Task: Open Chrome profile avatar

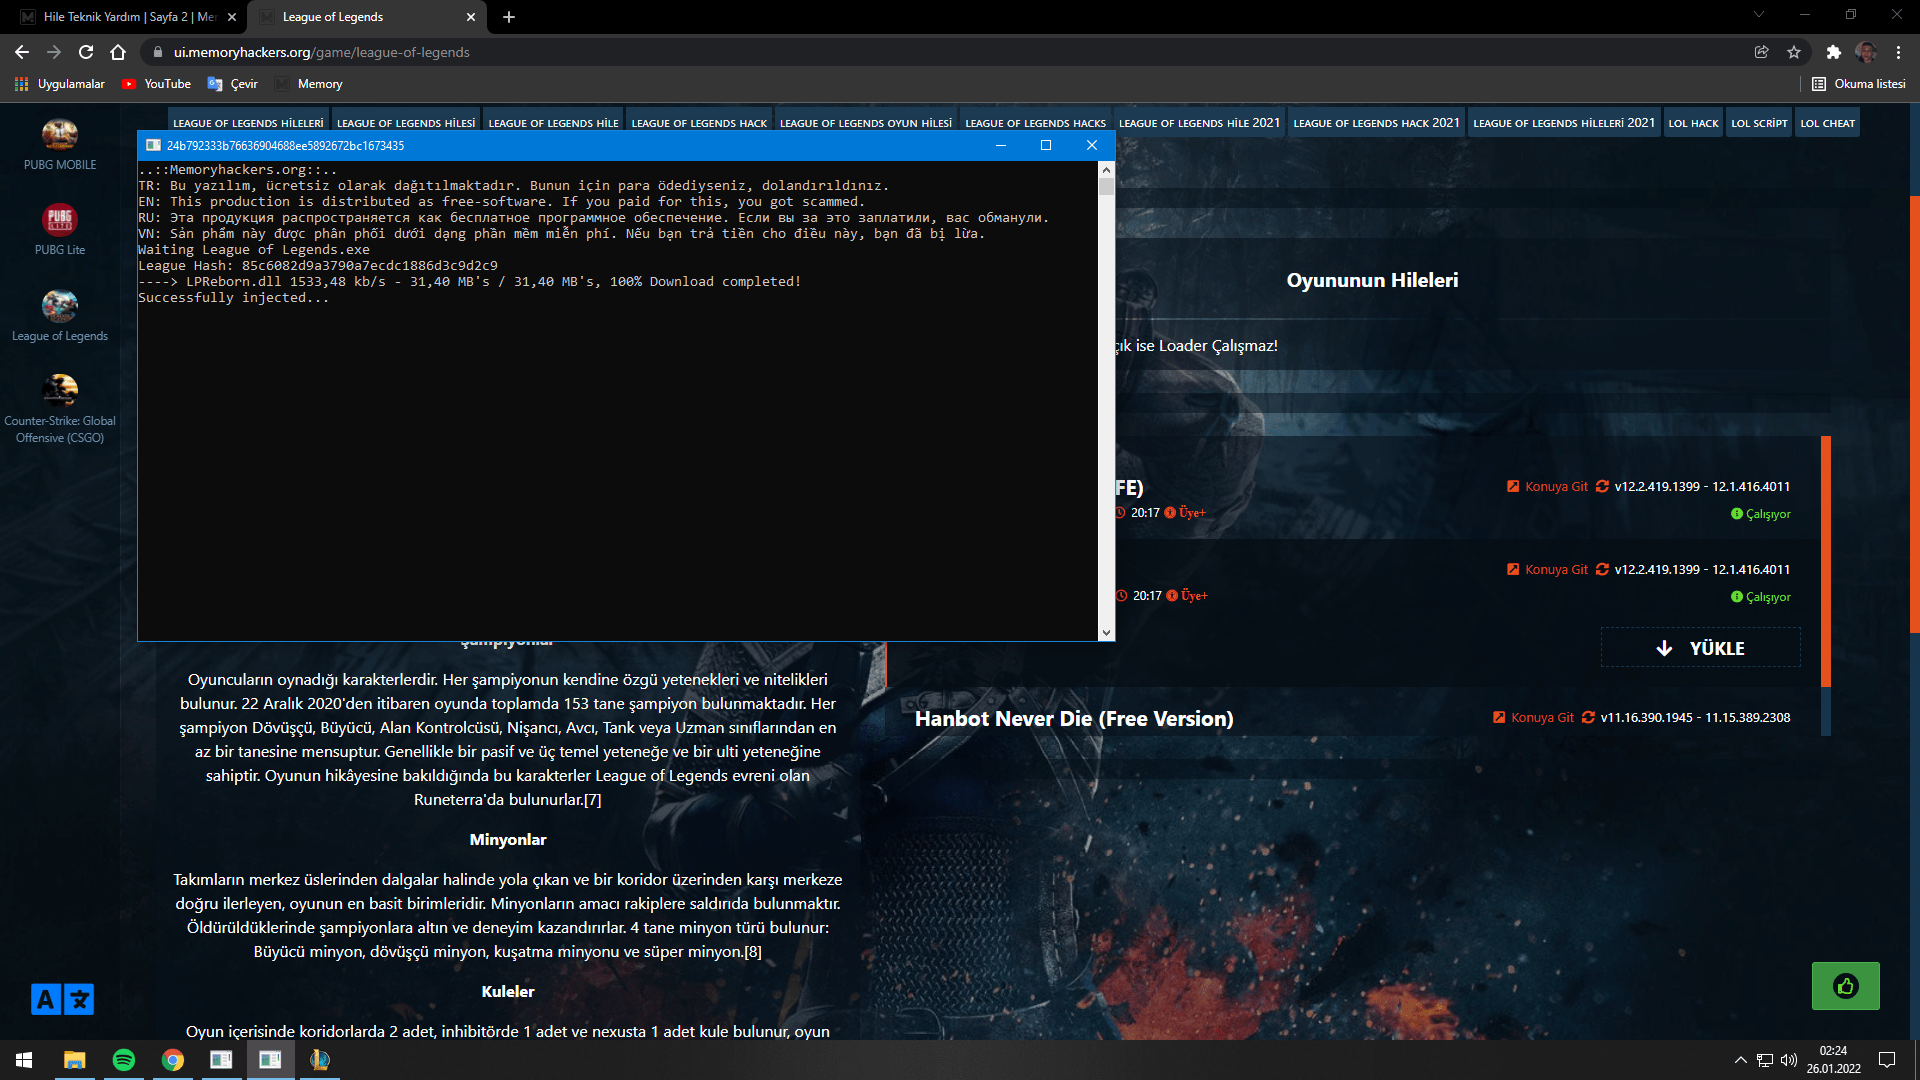Action: 1866,52
